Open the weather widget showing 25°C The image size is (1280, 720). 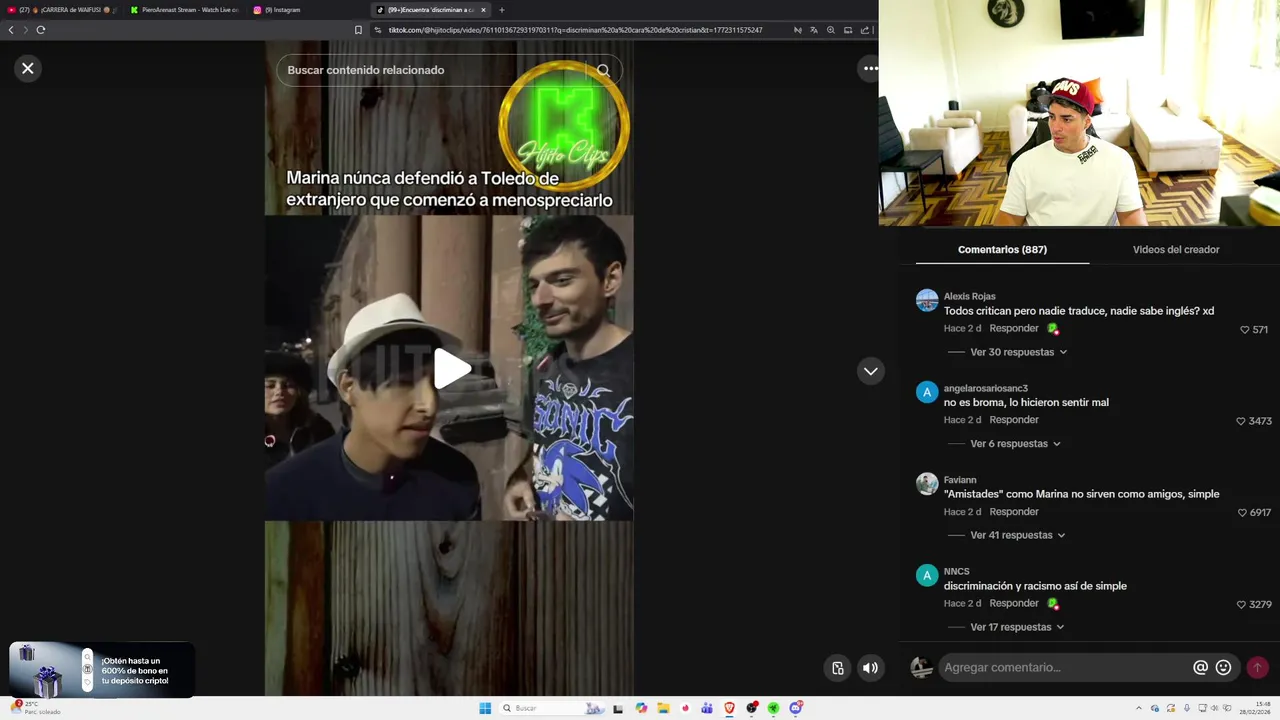(x=35, y=708)
